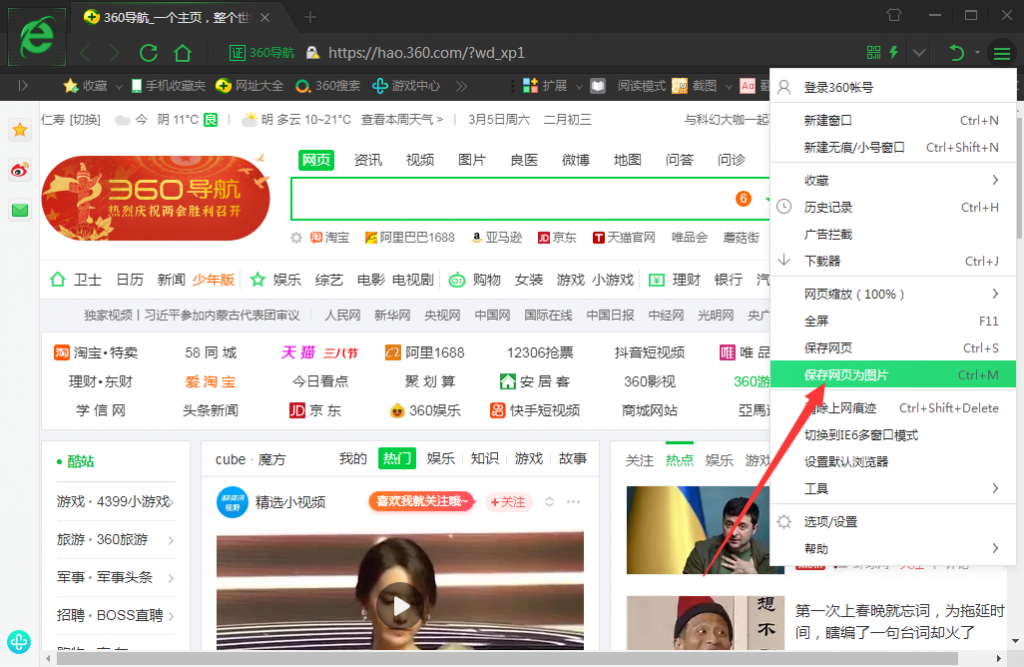
Task: Open the QR code icon in address bar
Action: click(x=873, y=52)
